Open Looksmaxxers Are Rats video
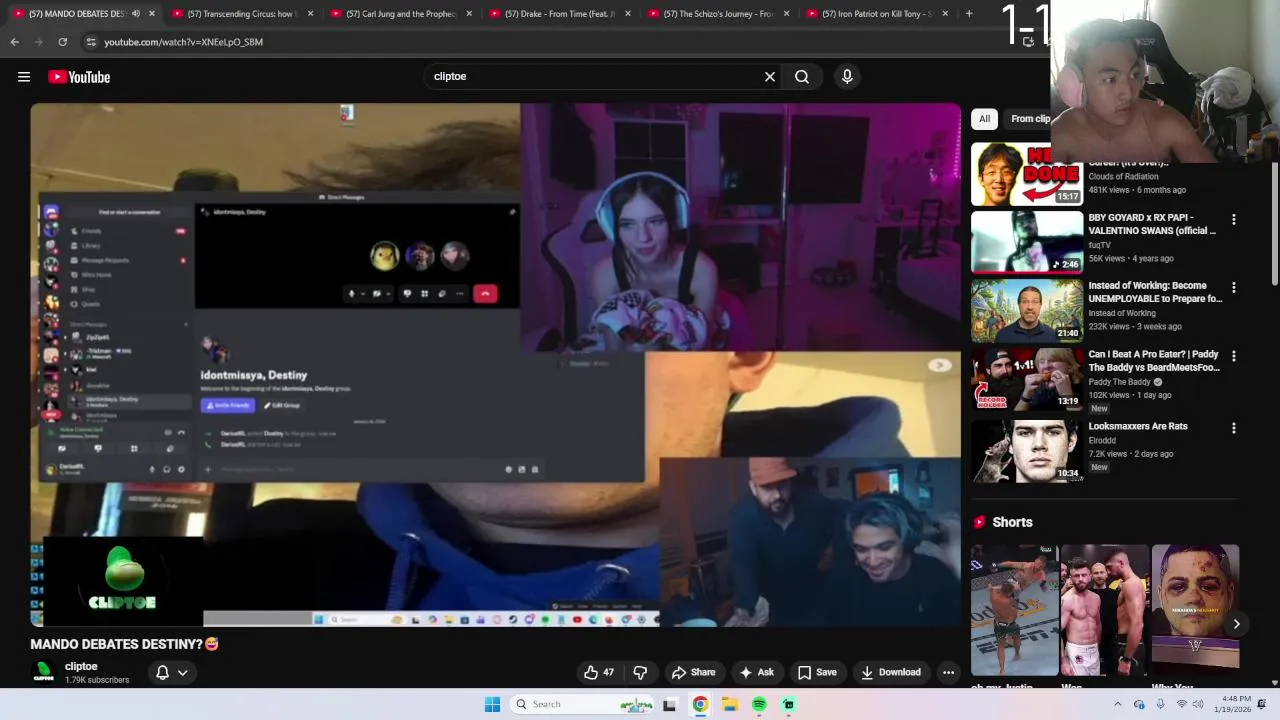Image resolution: width=1280 pixels, height=720 pixels. point(1027,450)
